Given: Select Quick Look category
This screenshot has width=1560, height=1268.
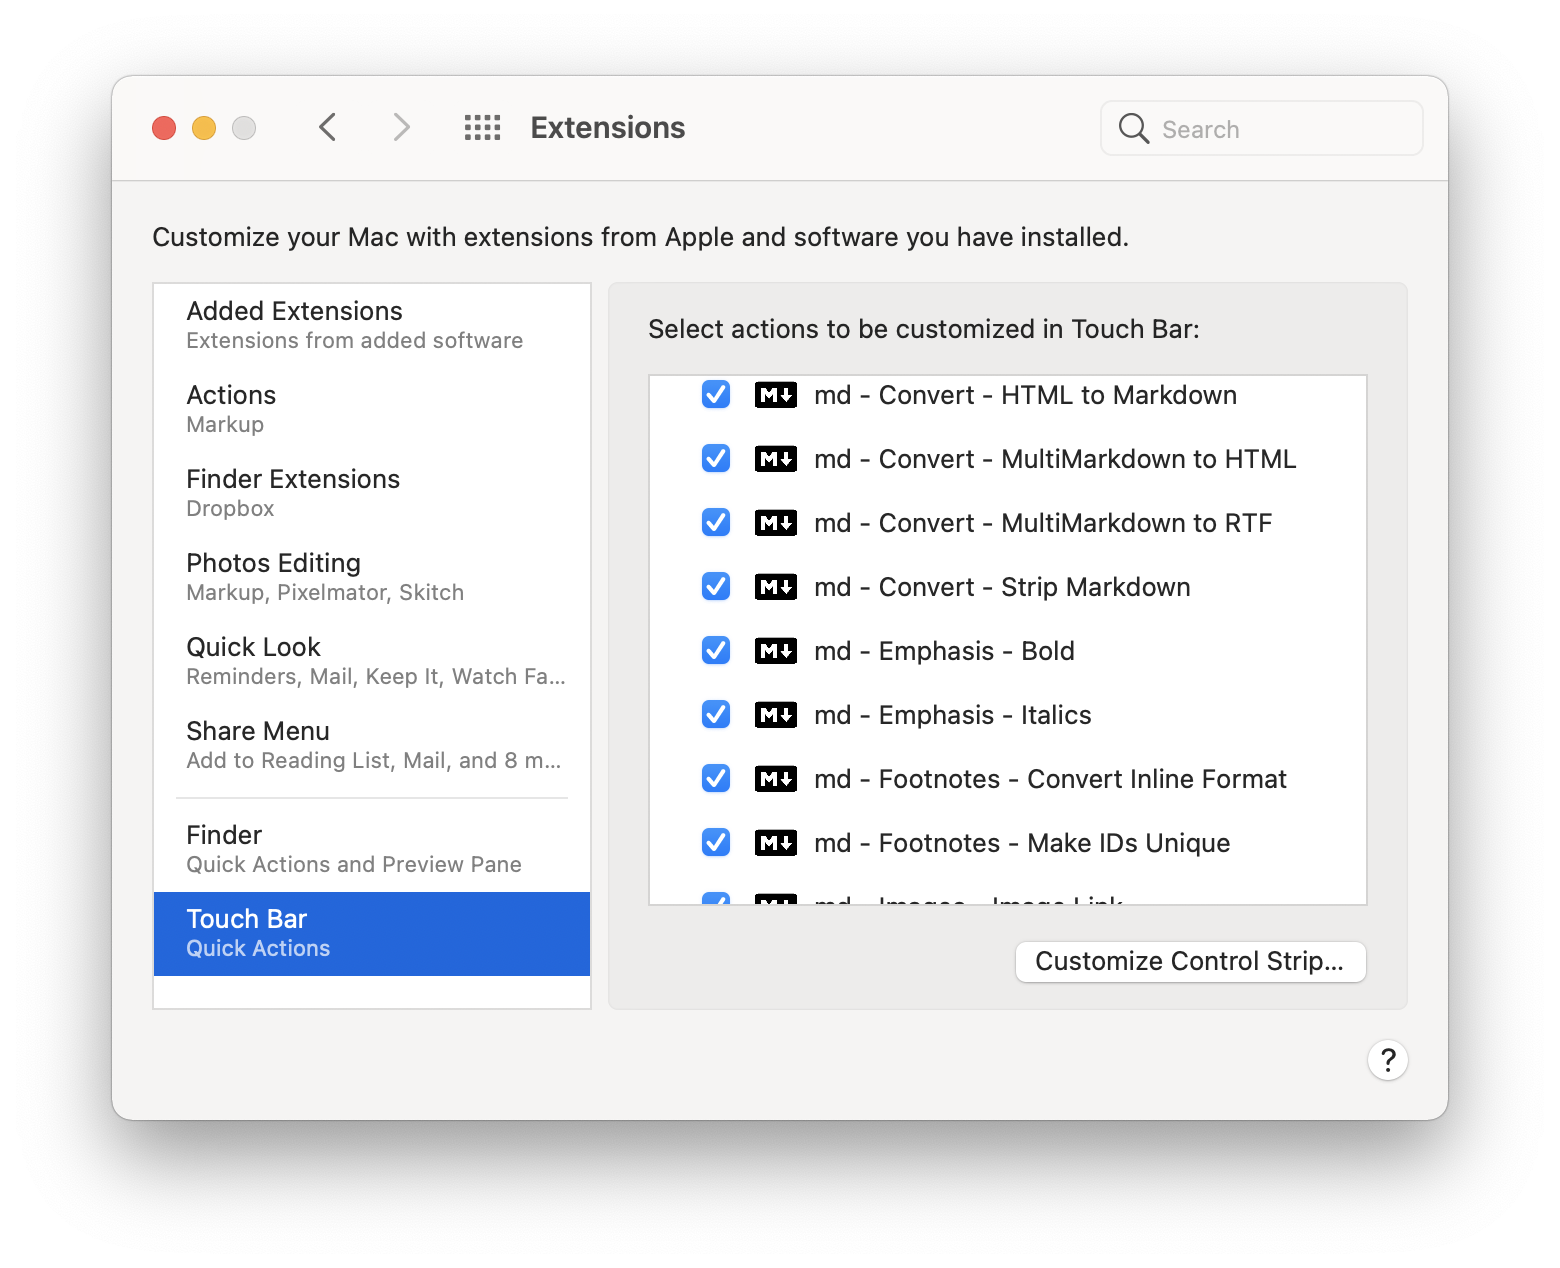Looking at the screenshot, I should point(372,661).
